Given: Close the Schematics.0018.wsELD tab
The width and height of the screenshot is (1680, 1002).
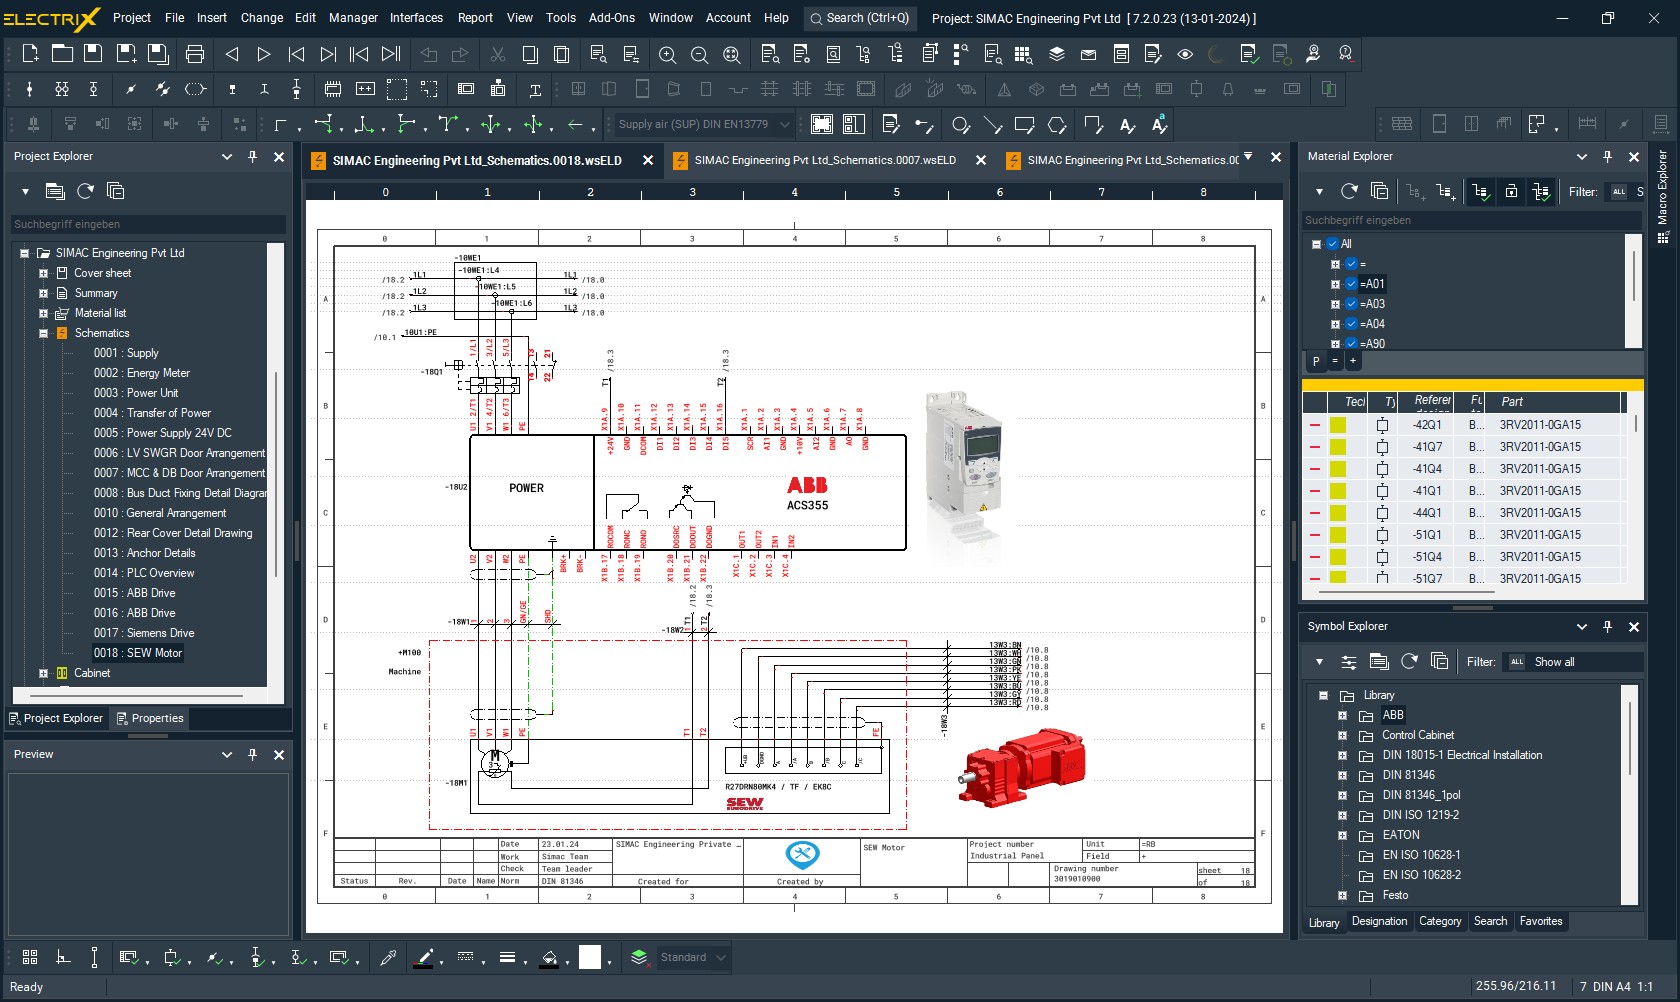Looking at the screenshot, I should click(x=648, y=160).
